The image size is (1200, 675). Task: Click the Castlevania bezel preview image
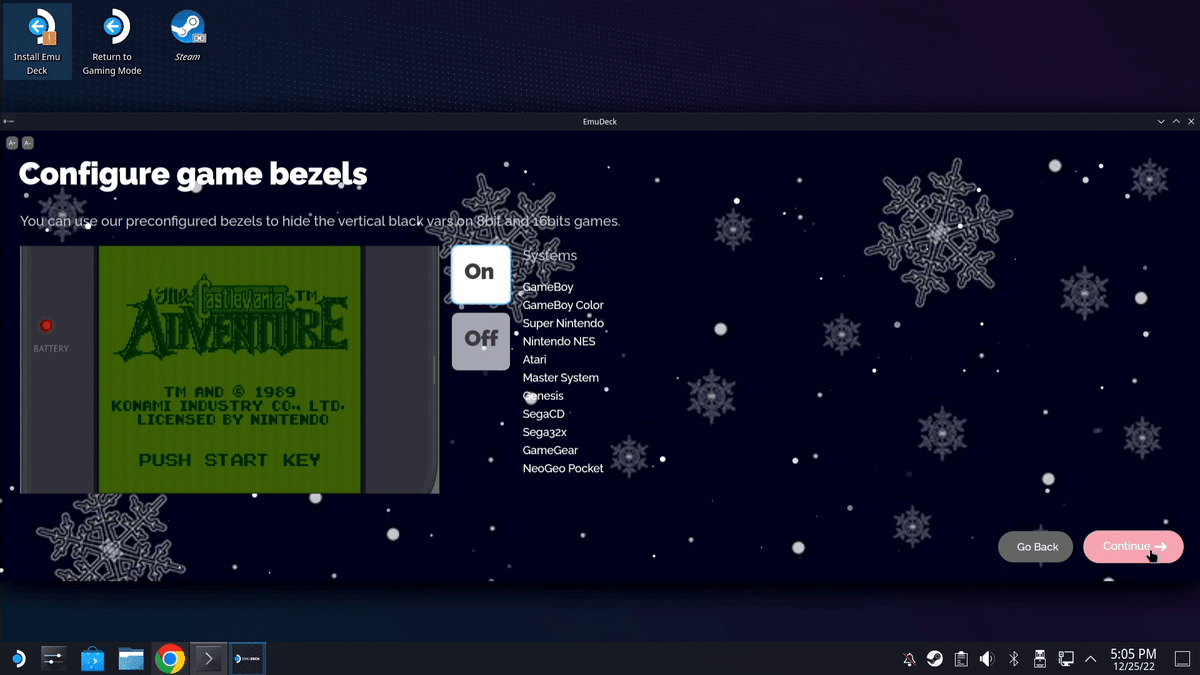pos(230,369)
